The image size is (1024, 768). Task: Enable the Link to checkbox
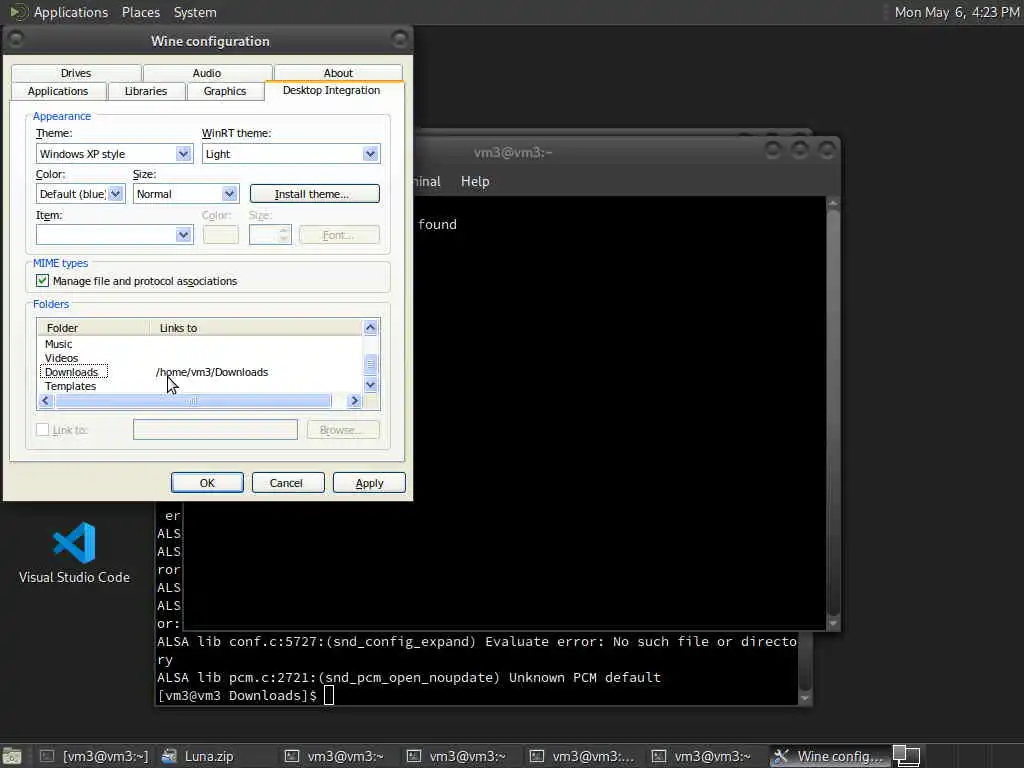(x=42, y=430)
